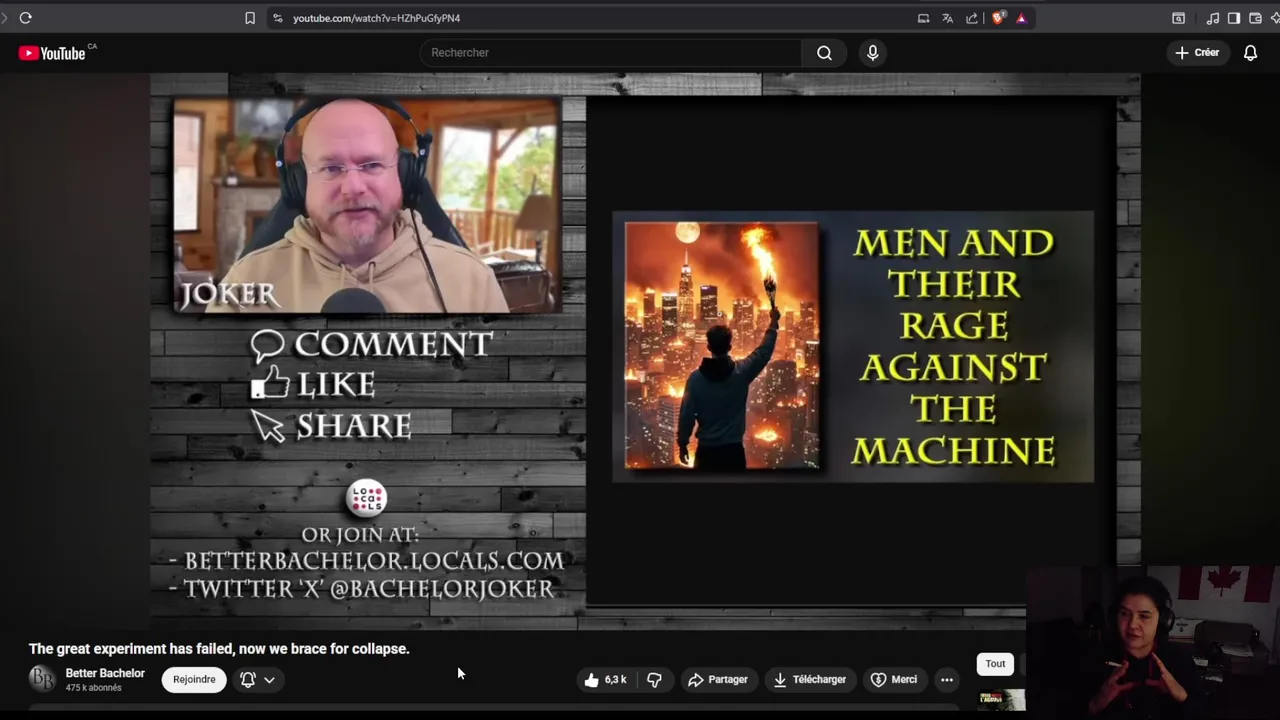
Task: Click the '475 k abonnés' subscriber count
Action: [x=93, y=688]
